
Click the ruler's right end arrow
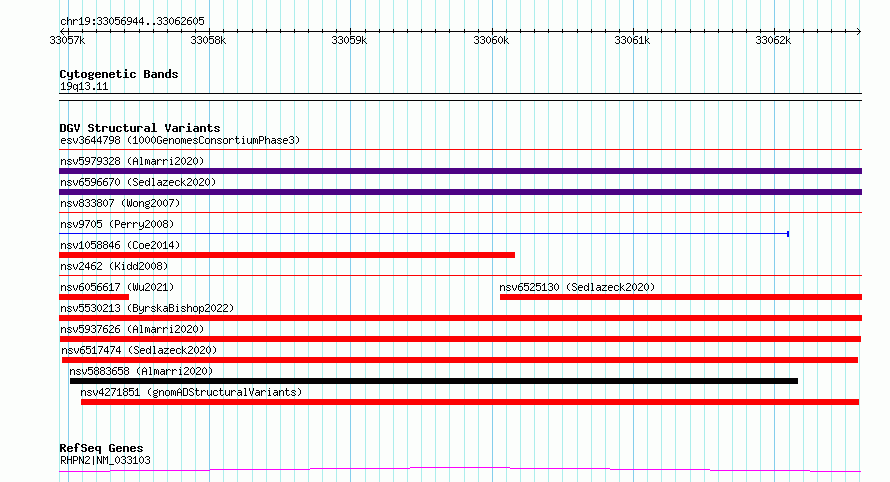(x=858, y=31)
